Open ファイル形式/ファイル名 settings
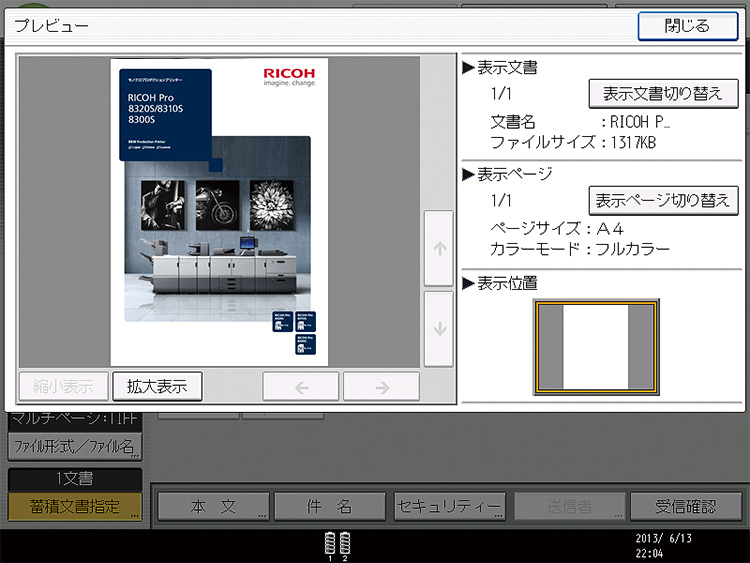This screenshot has width=750, height=563. pos(75,446)
